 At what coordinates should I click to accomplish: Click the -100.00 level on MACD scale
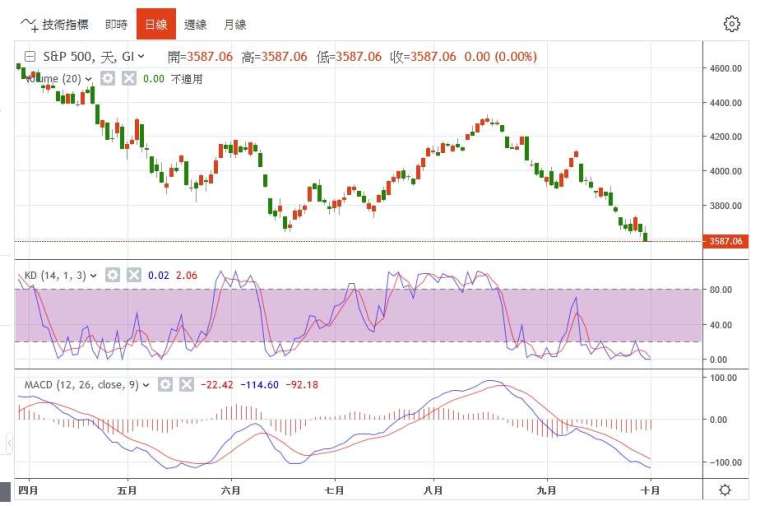[x=725, y=462]
